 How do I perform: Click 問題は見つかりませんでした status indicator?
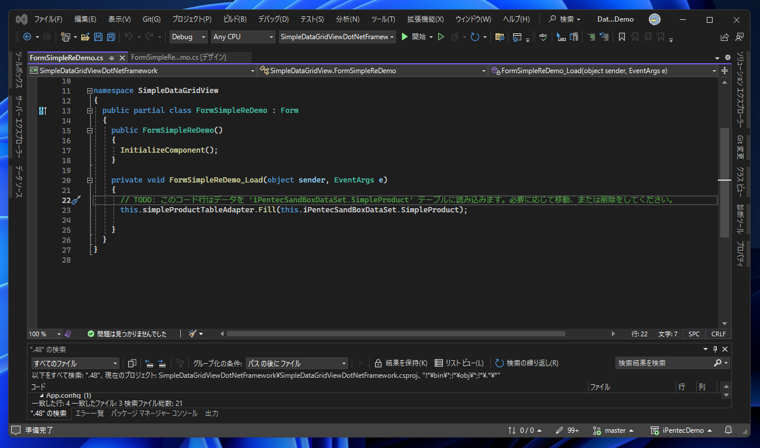(127, 334)
